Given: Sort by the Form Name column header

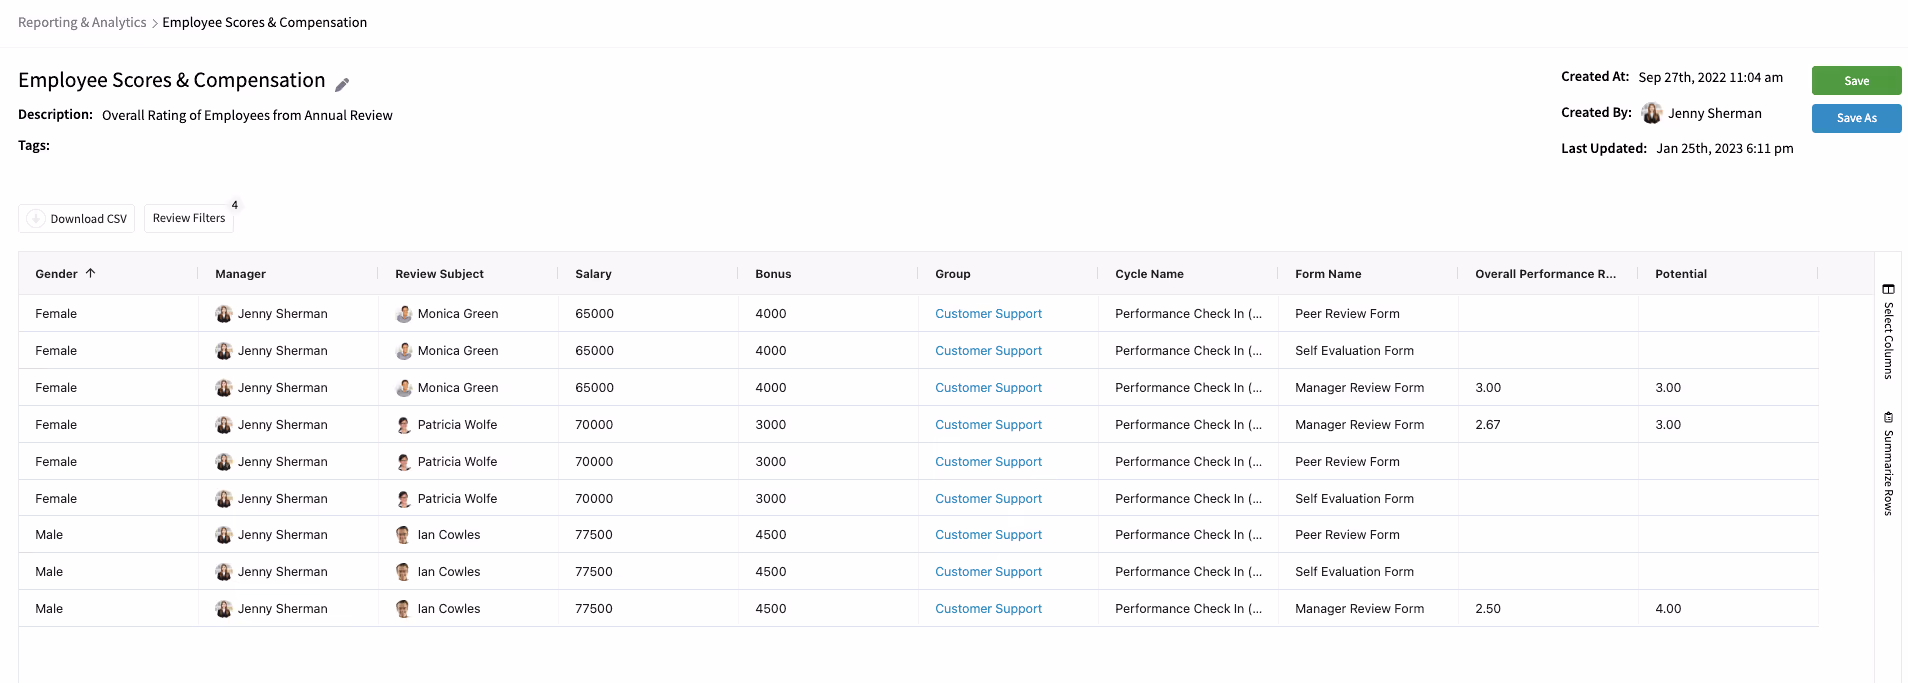Looking at the screenshot, I should coord(1328,274).
